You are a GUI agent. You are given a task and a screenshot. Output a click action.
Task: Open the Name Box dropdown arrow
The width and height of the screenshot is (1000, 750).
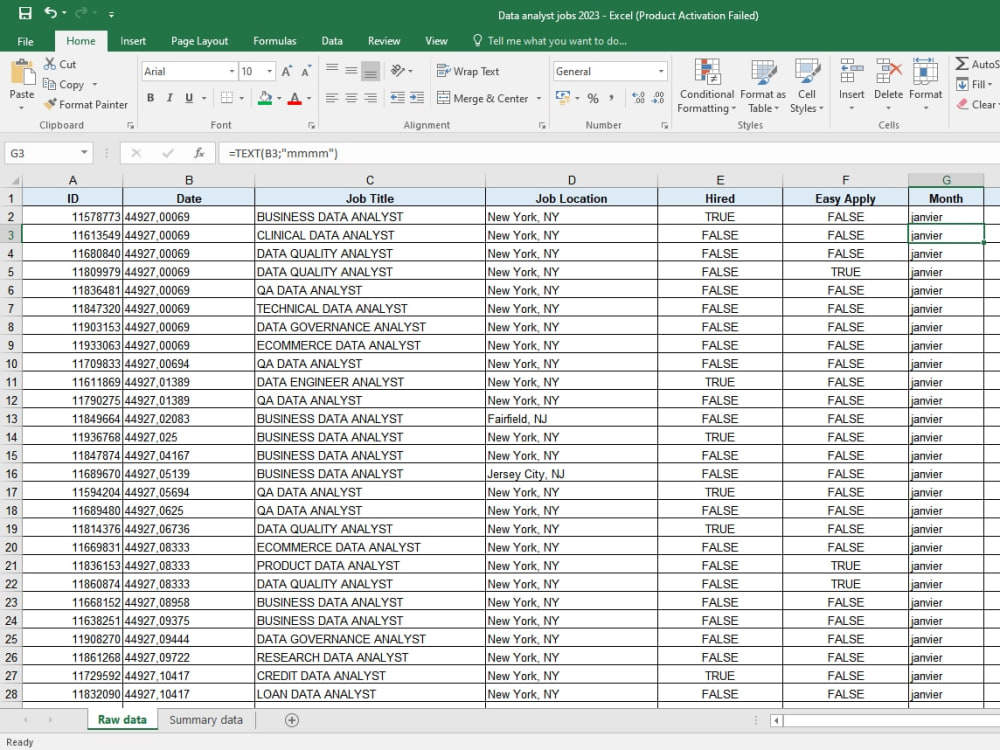84,152
